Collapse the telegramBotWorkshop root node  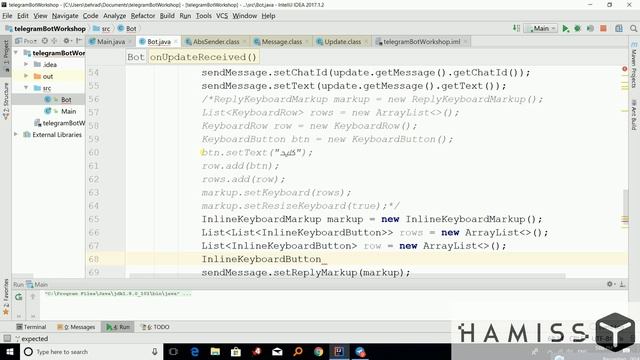point(16,53)
